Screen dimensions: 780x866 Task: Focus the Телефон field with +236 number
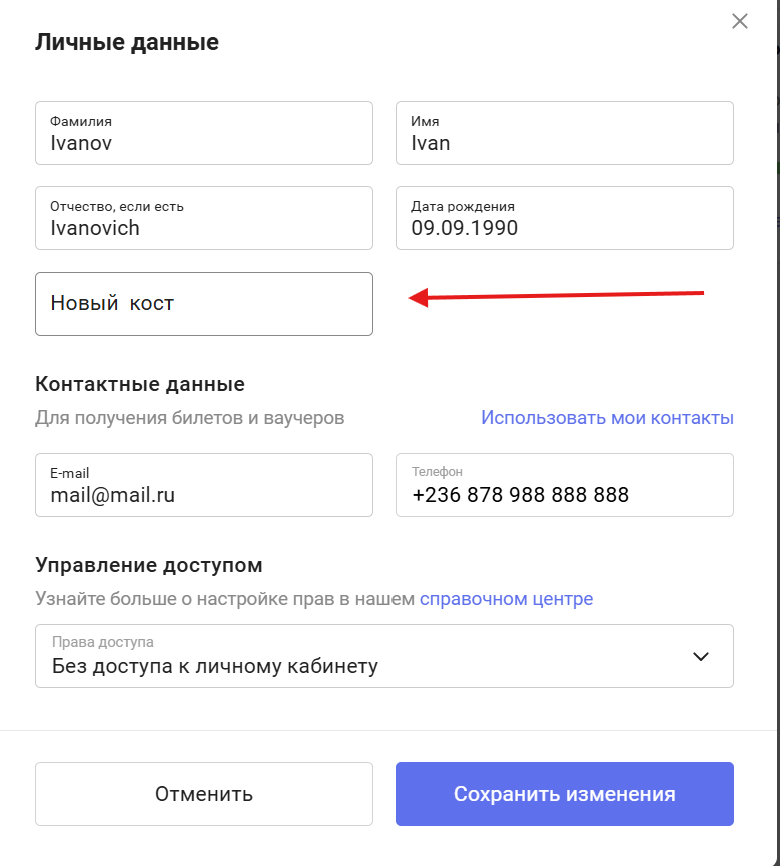click(565, 485)
